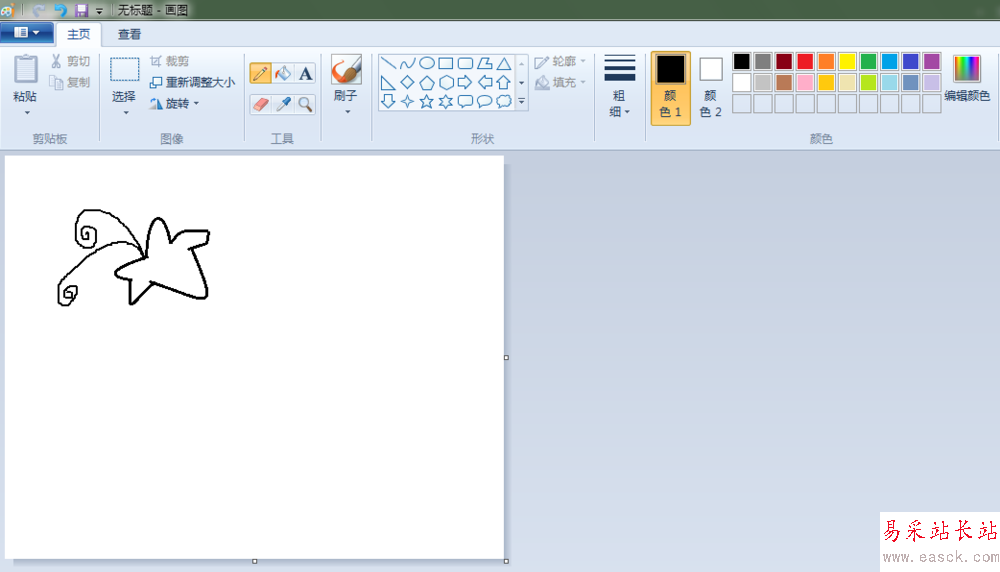Select the Color picker eyedropper tool
The height and width of the screenshot is (572, 1000).
click(x=283, y=104)
